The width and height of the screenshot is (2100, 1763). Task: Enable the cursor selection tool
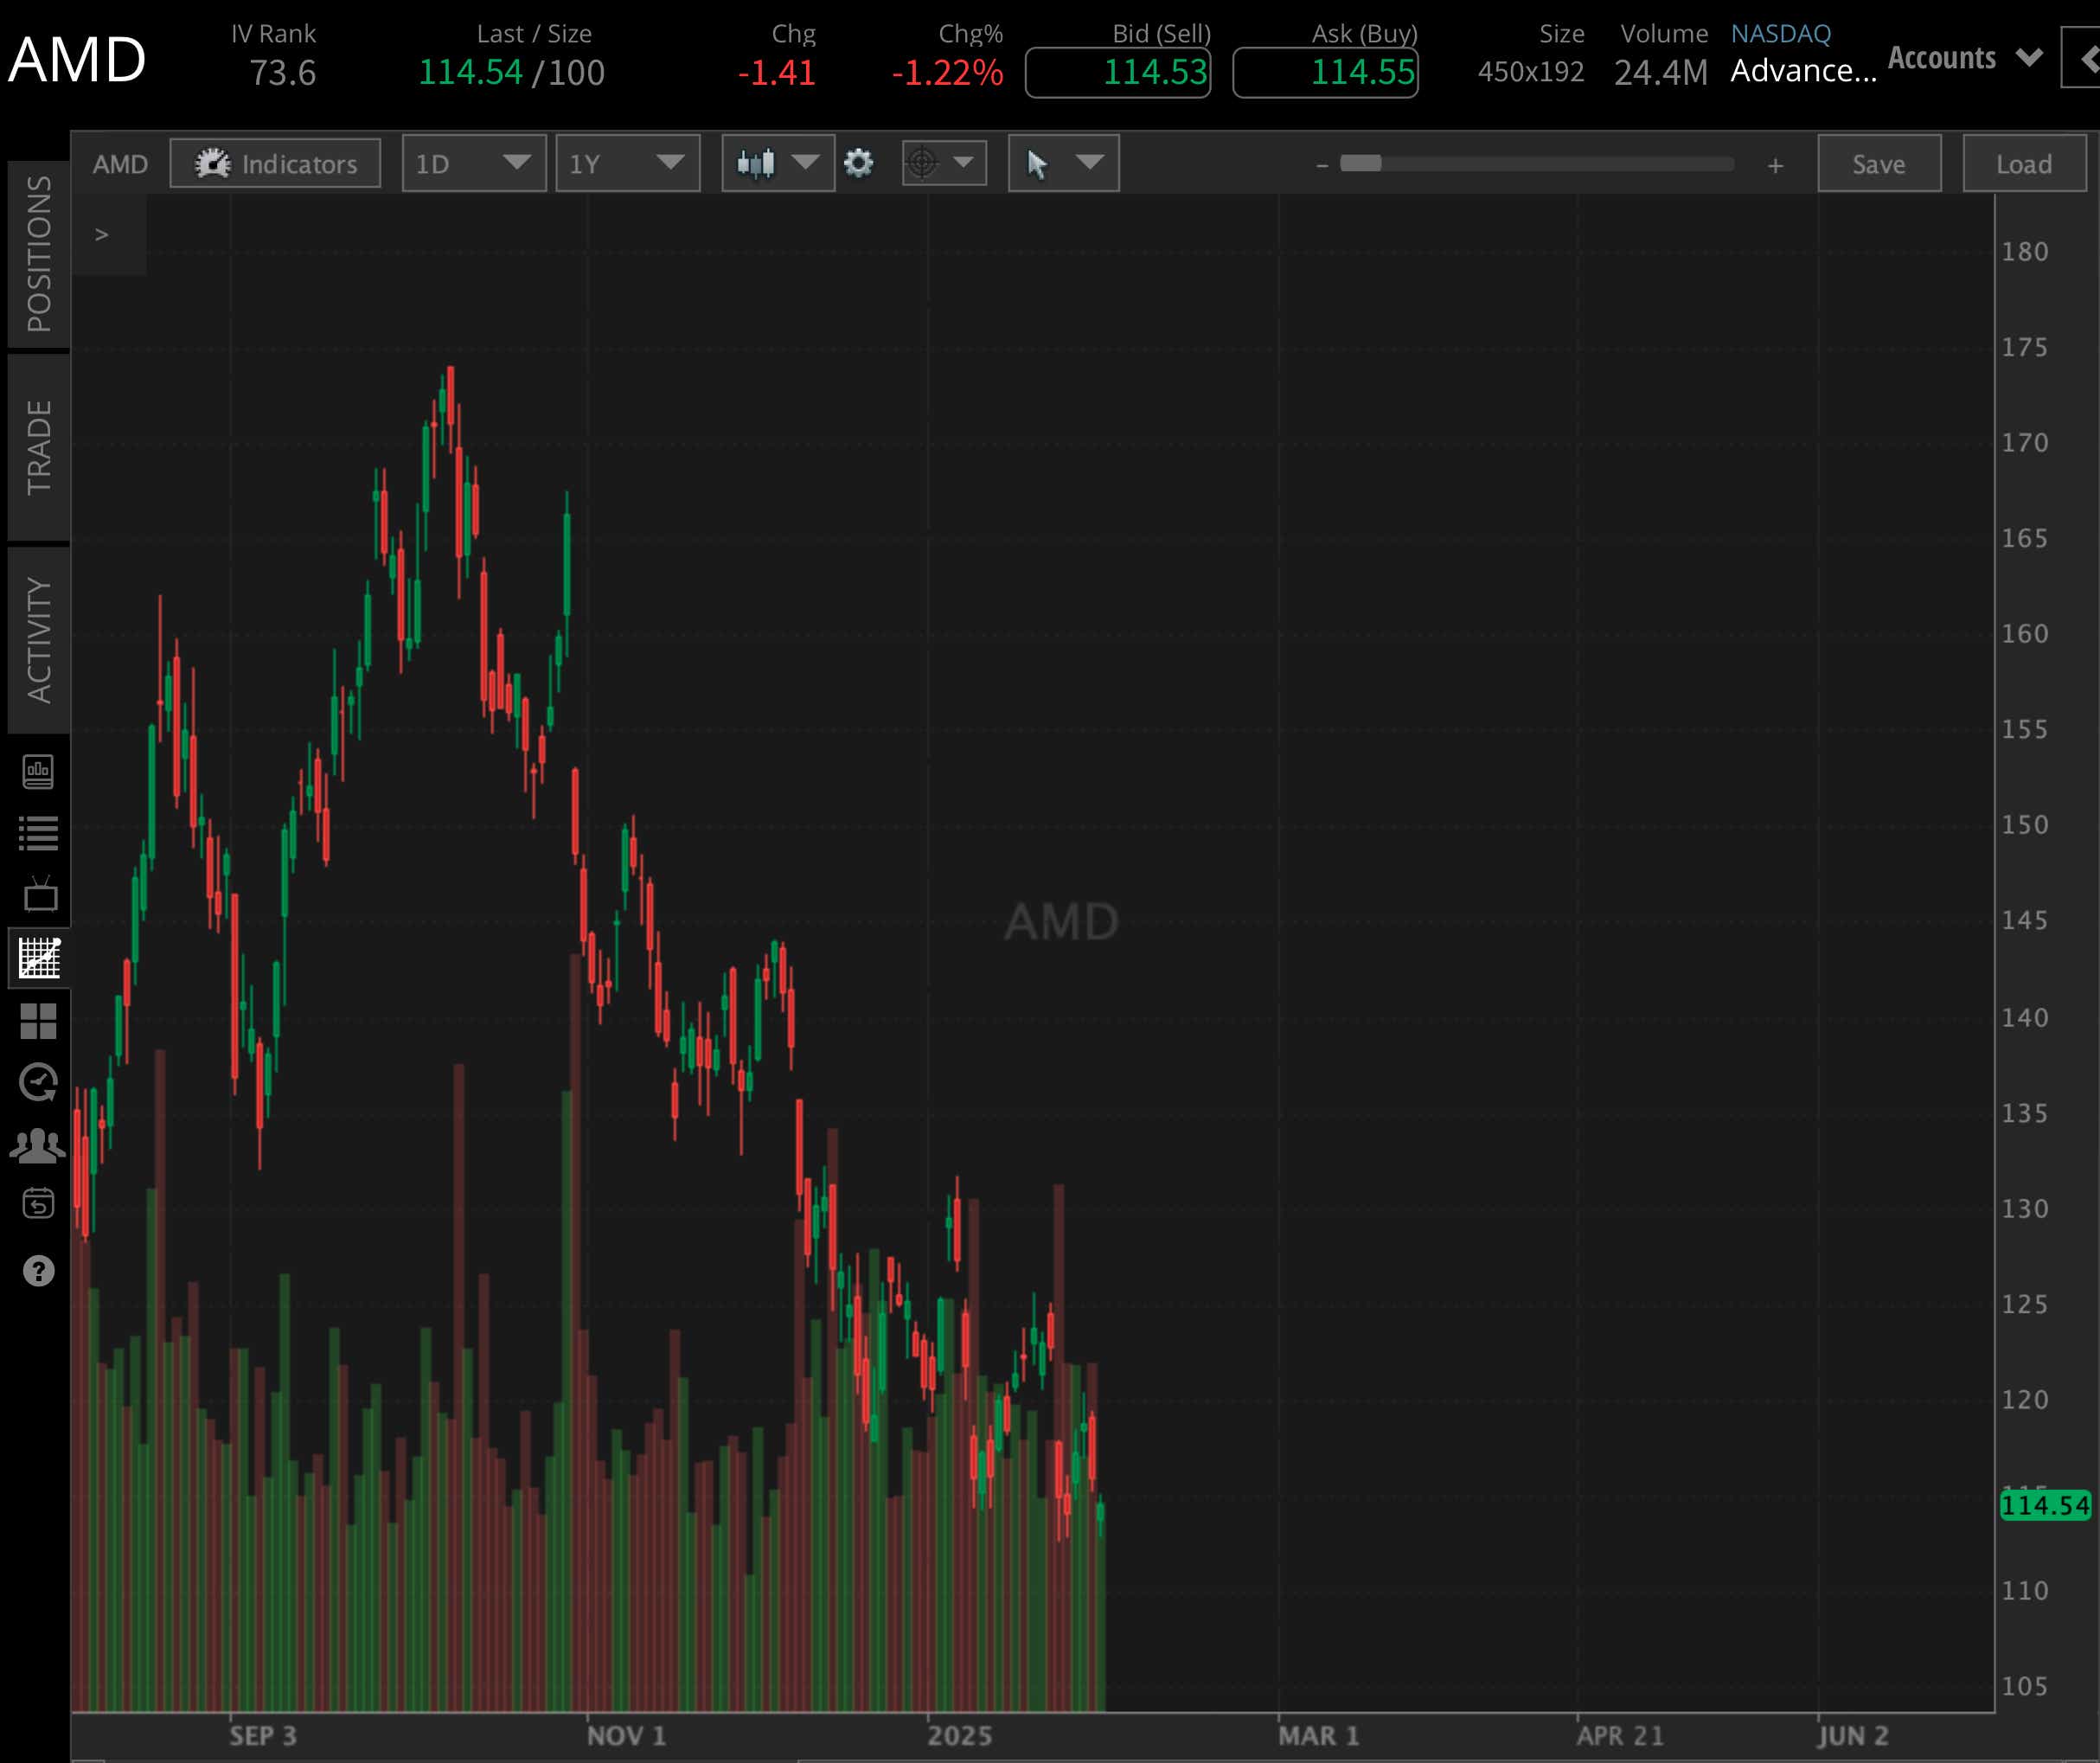click(x=1040, y=163)
